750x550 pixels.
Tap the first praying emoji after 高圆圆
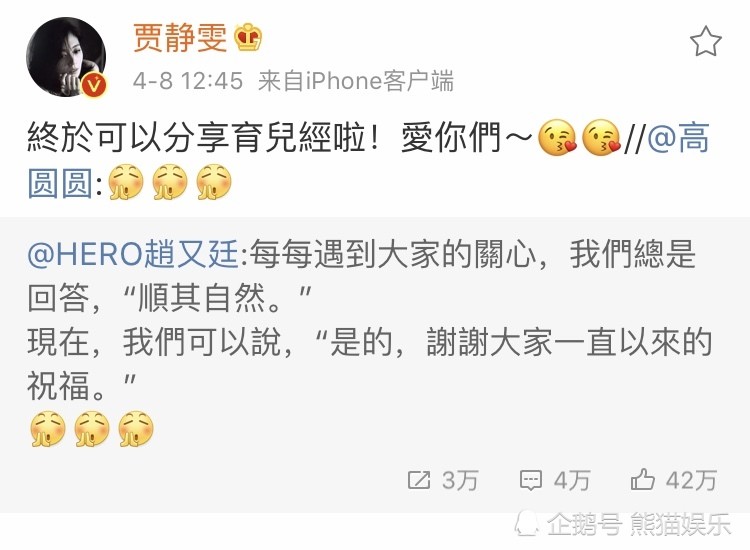125,182
